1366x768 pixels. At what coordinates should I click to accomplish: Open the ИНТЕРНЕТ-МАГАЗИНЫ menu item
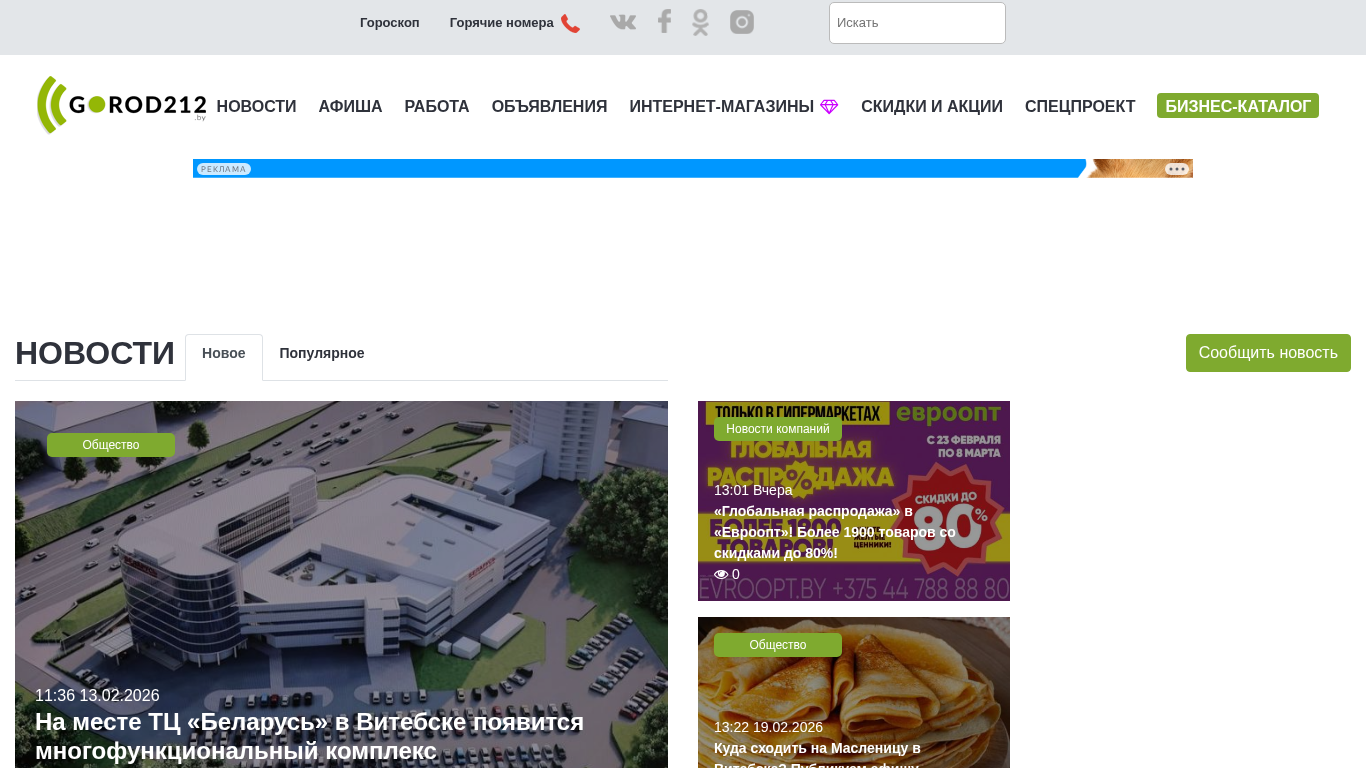pyautogui.click(x=722, y=107)
